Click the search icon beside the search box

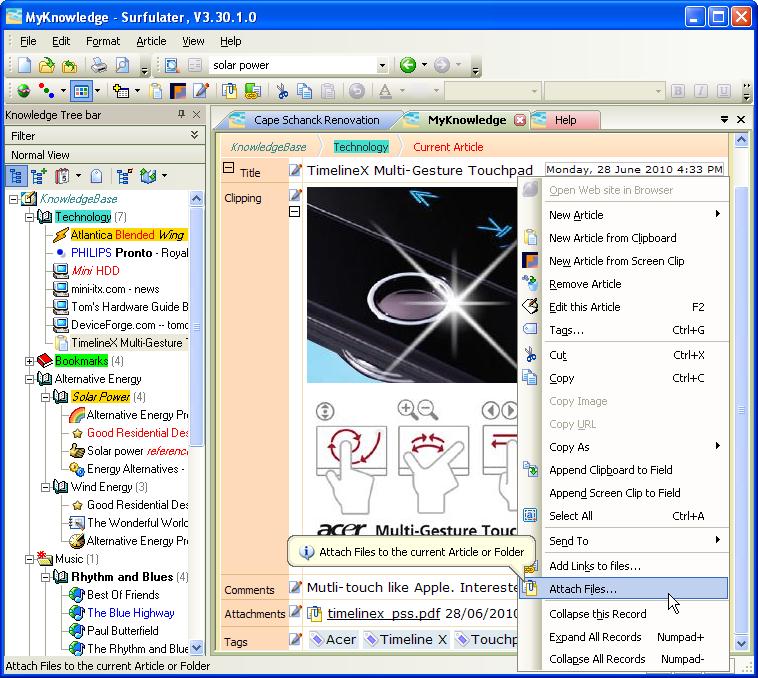(172, 65)
